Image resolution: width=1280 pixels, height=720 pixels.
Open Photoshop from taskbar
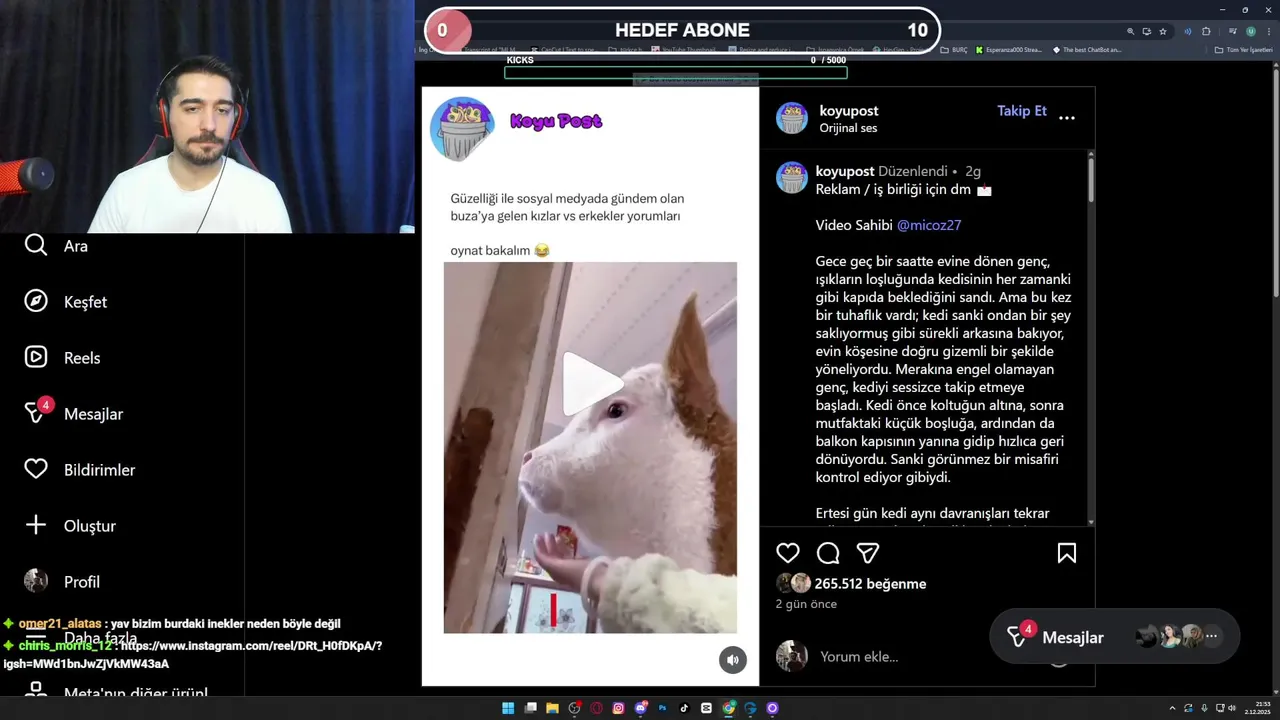pos(662,708)
